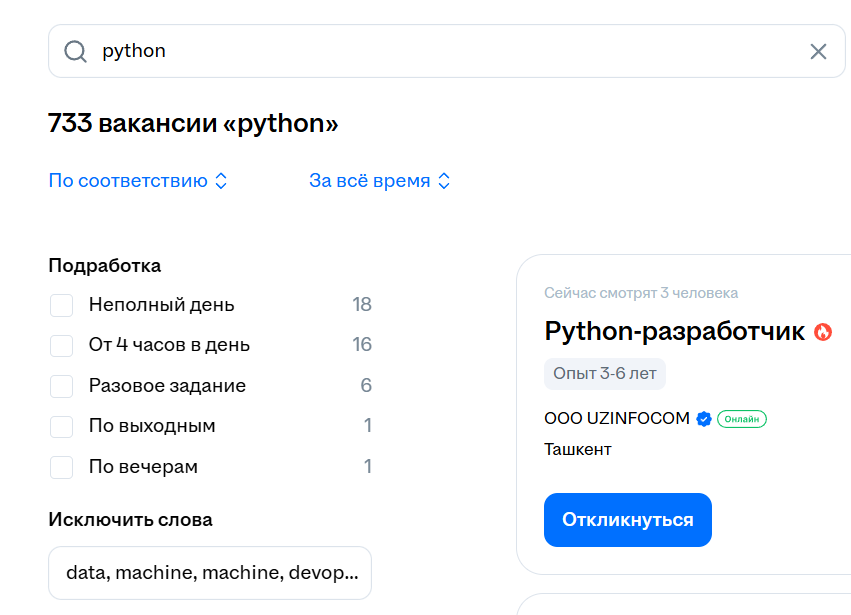This screenshot has width=851, height=615.
Task: Click the hot vacancy flame icon
Action: pos(822,332)
